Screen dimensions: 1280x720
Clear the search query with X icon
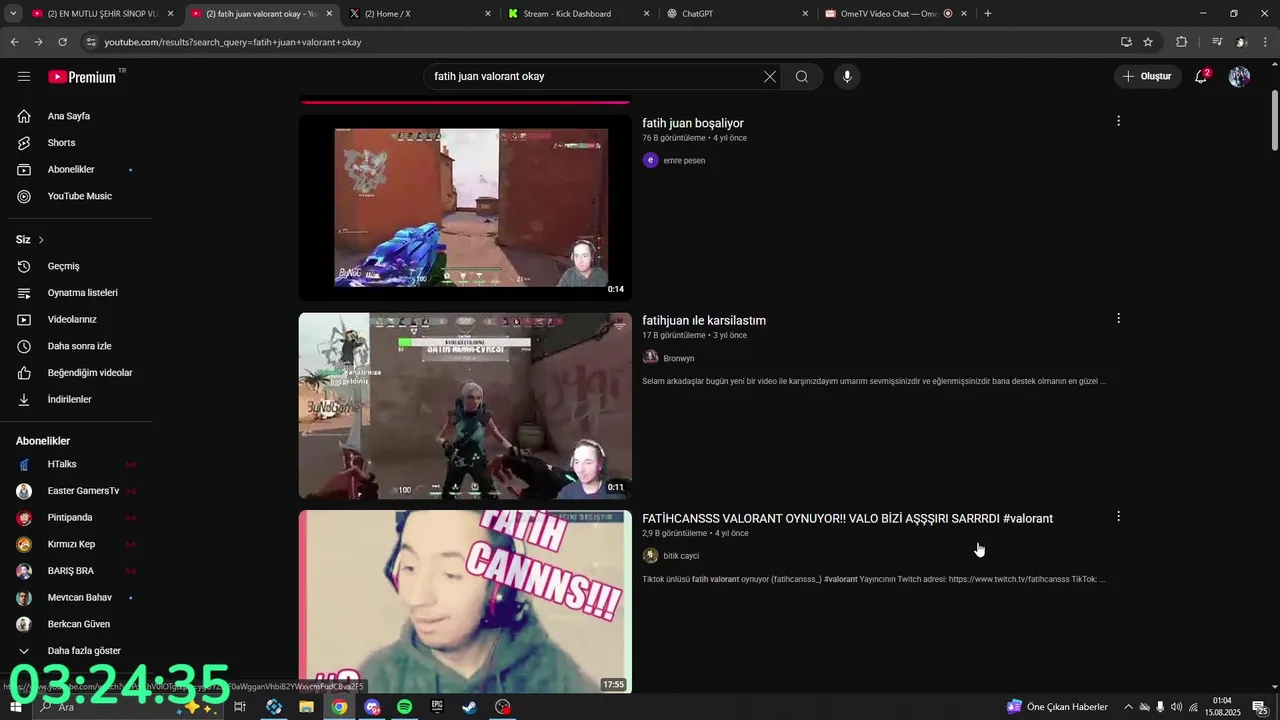click(x=770, y=77)
